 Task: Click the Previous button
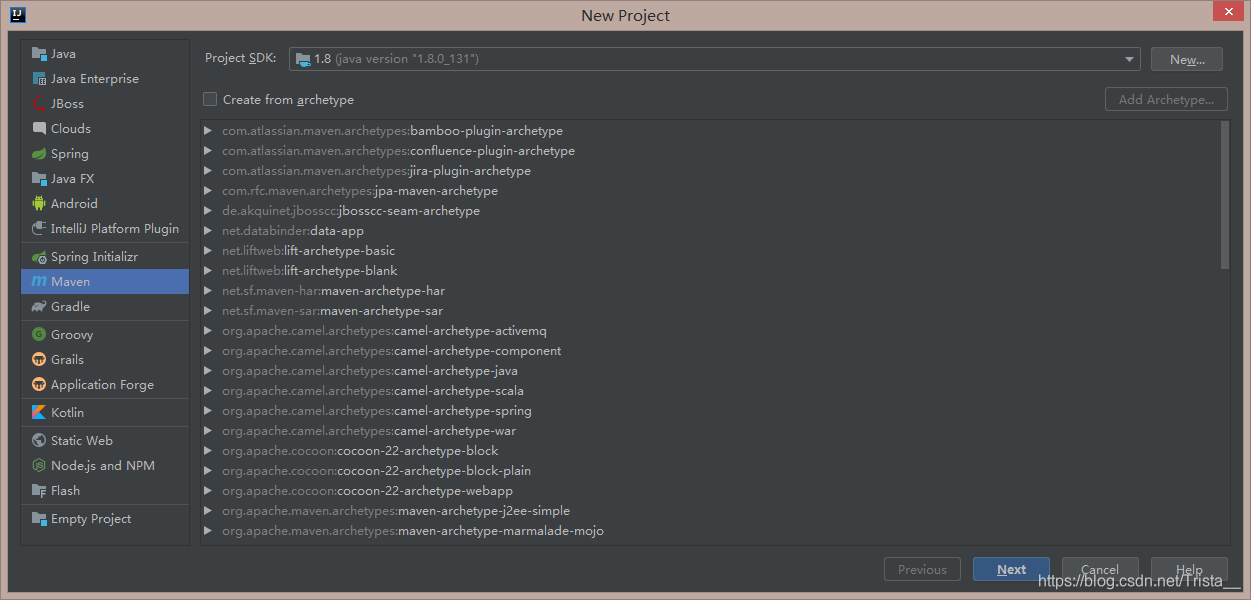[922, 569]
